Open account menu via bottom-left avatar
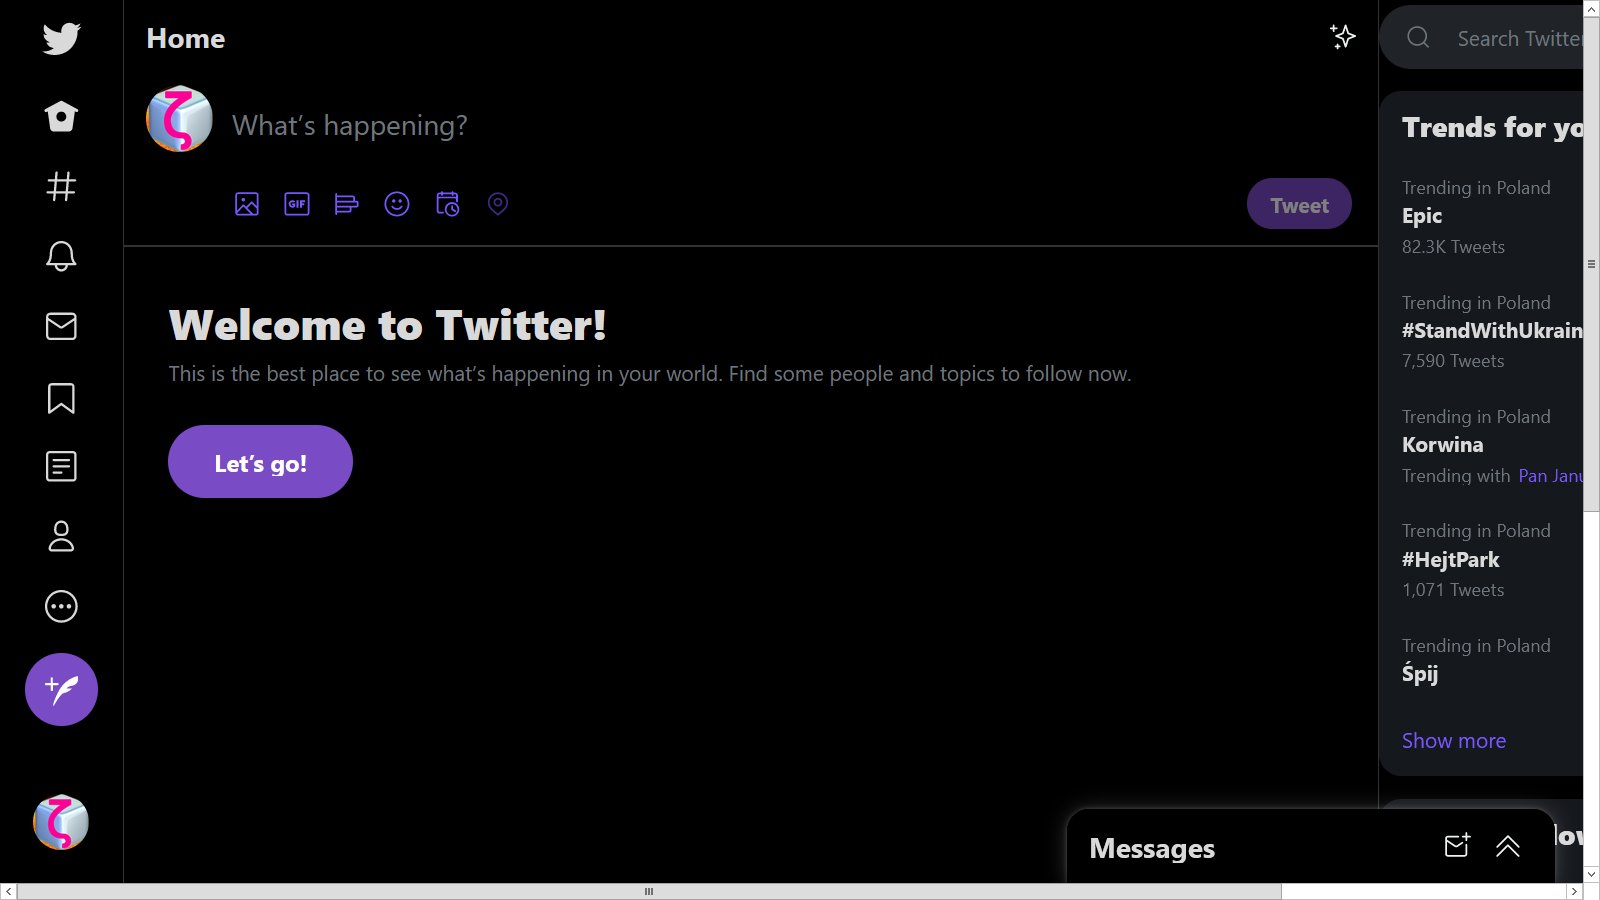This screenshot has width=1600, height=900. coord(61,822)
